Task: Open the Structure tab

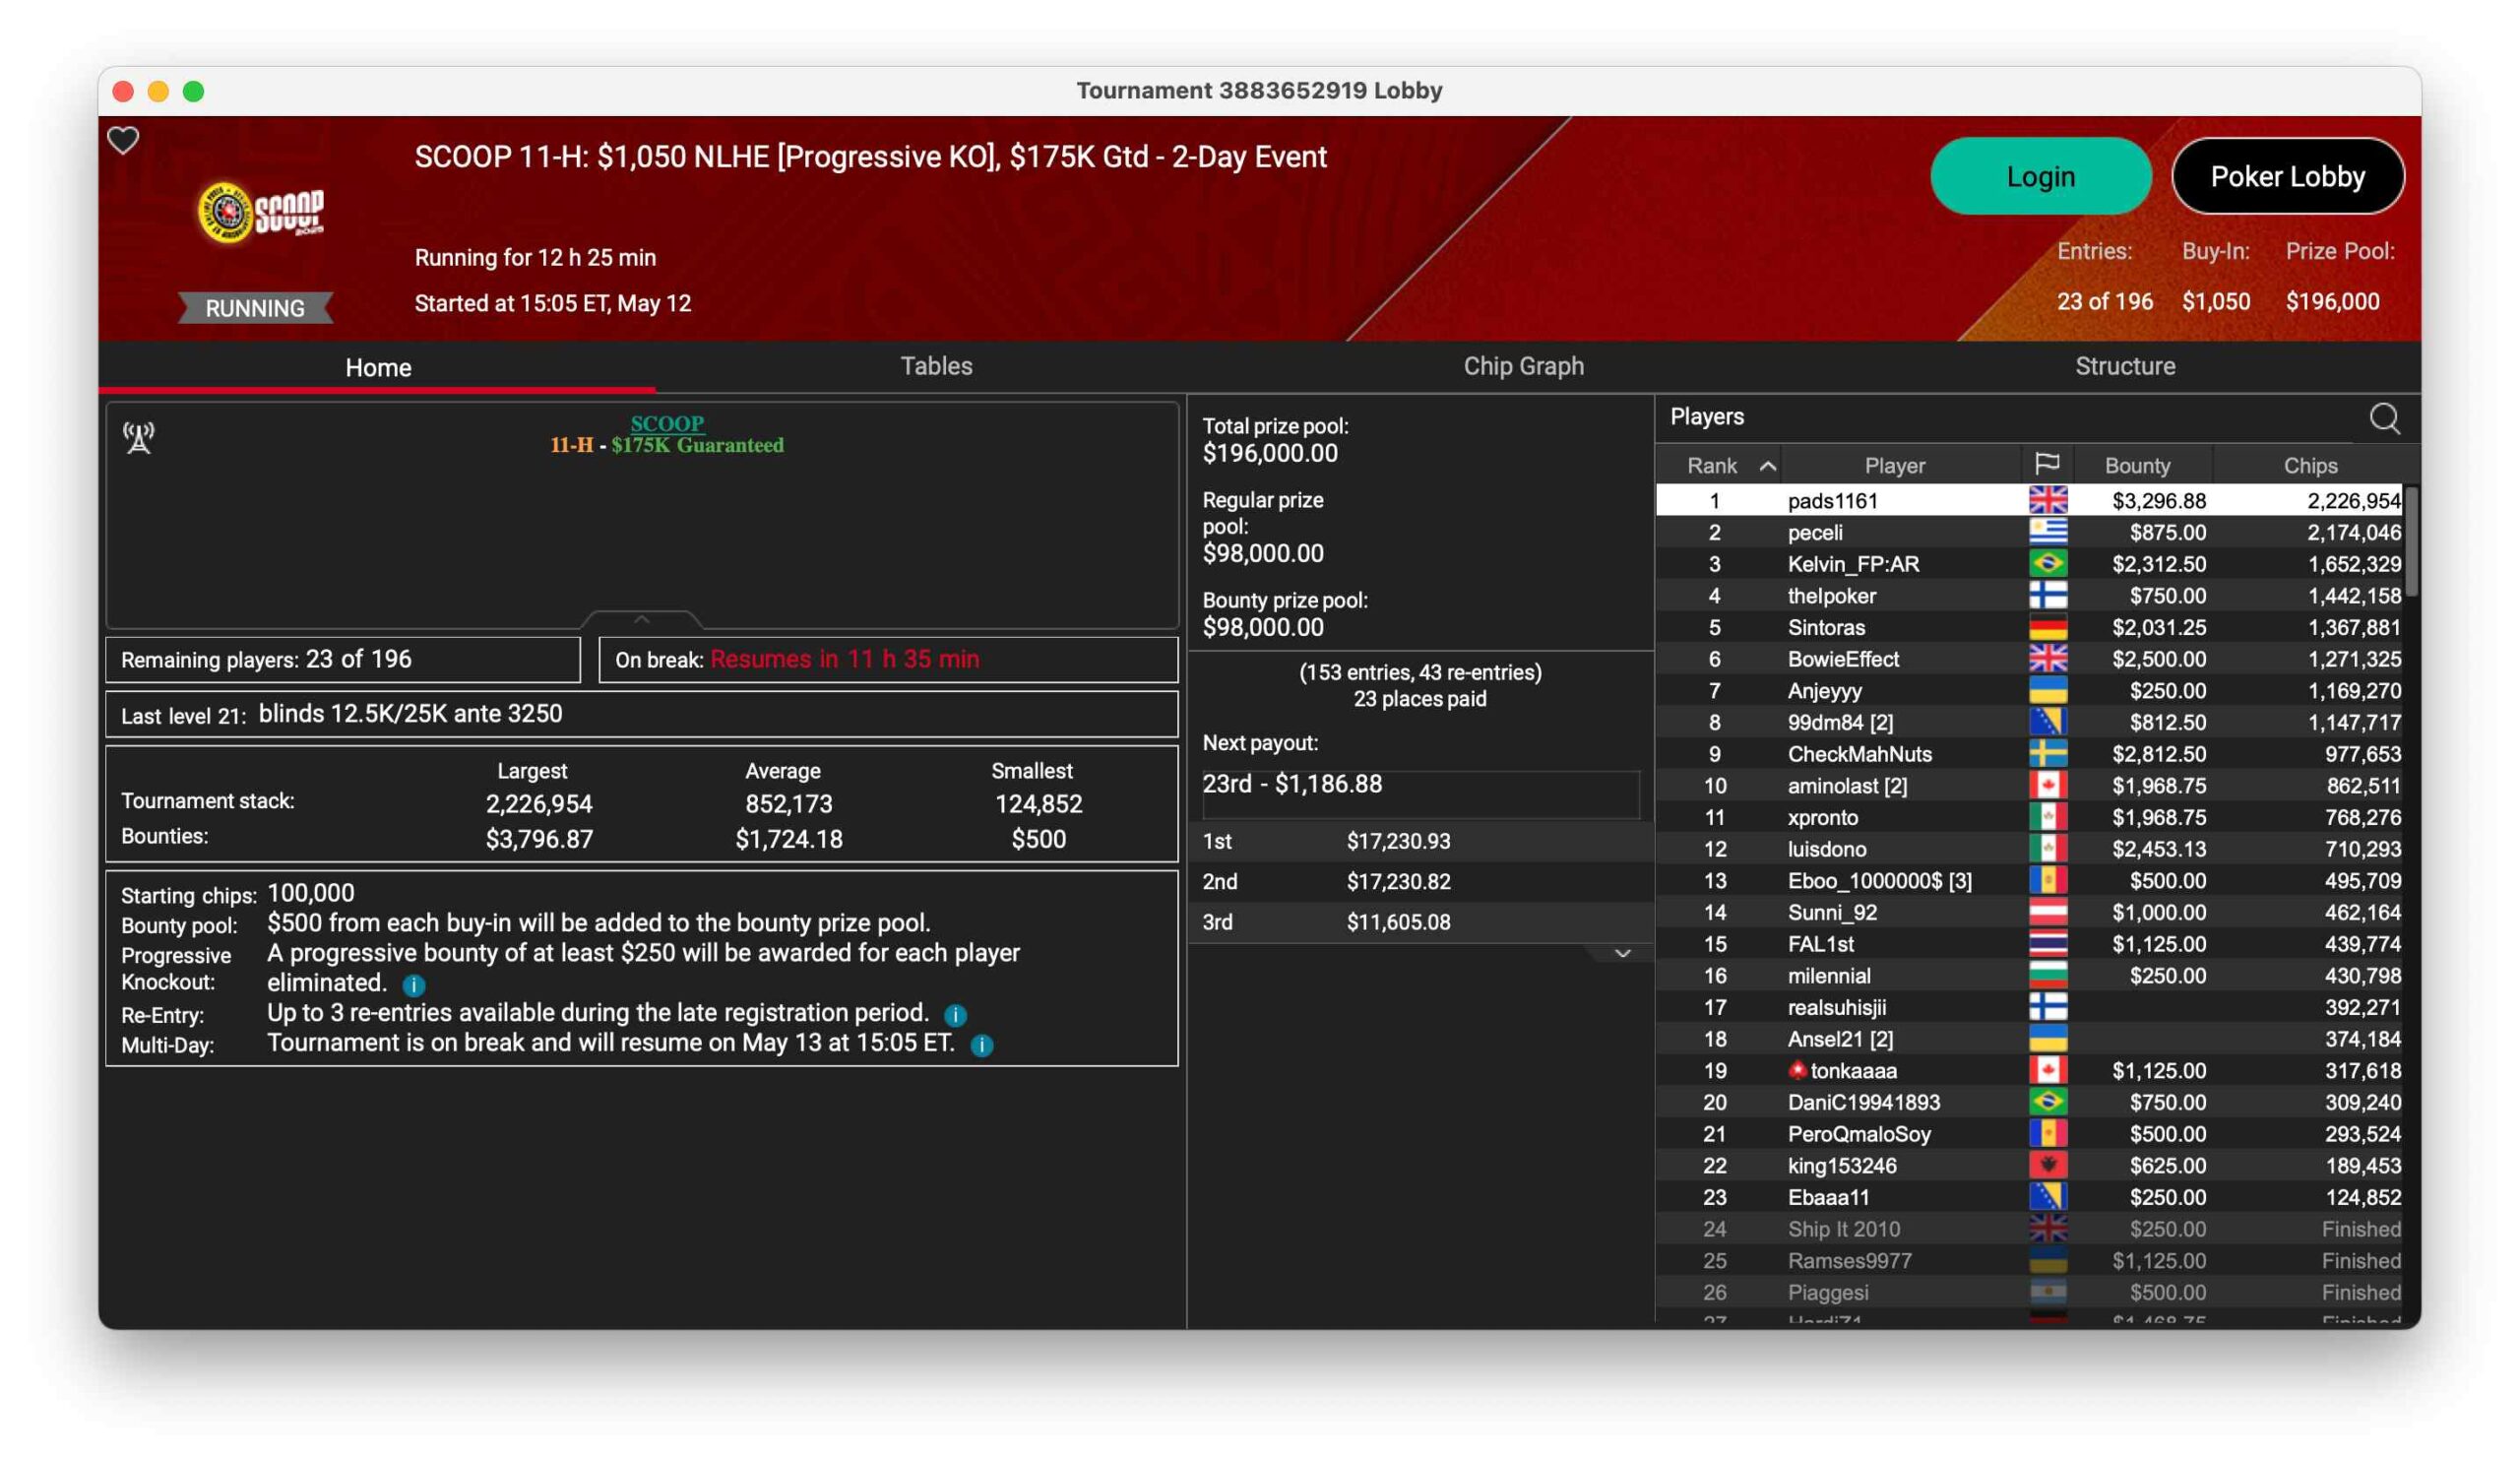Action: point(2124,366)
